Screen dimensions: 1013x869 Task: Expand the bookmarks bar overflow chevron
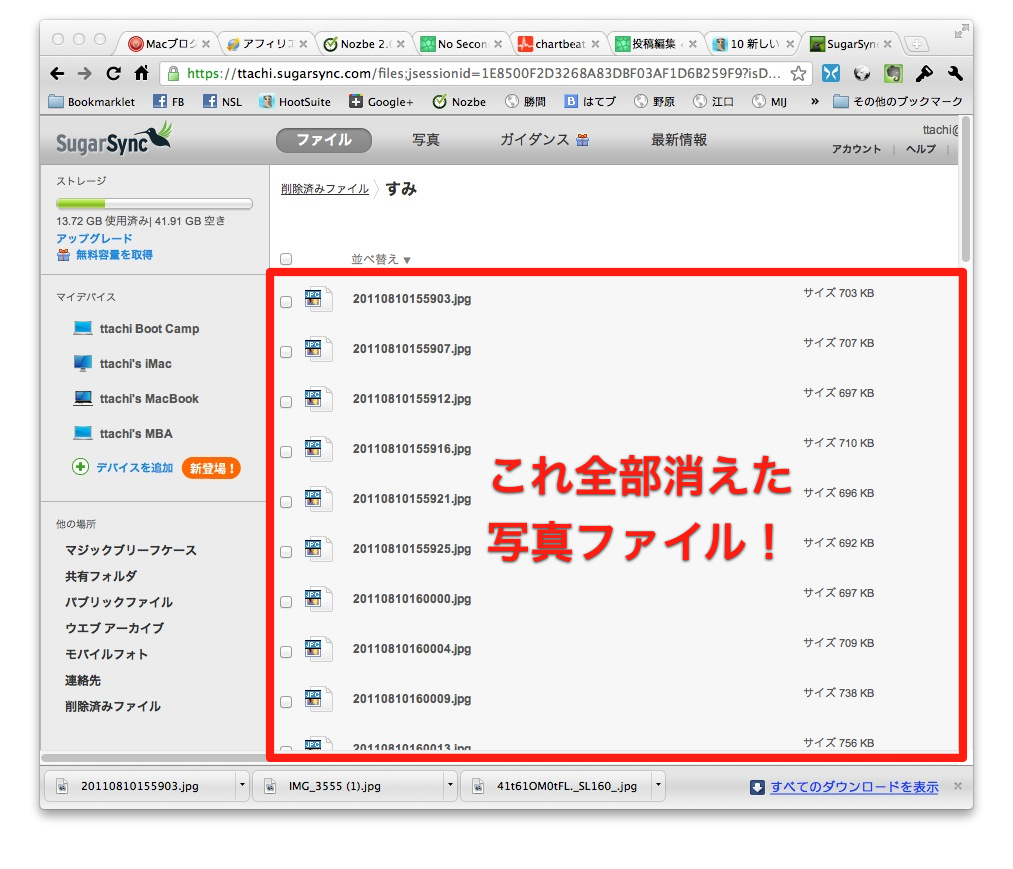coord(815,101)
